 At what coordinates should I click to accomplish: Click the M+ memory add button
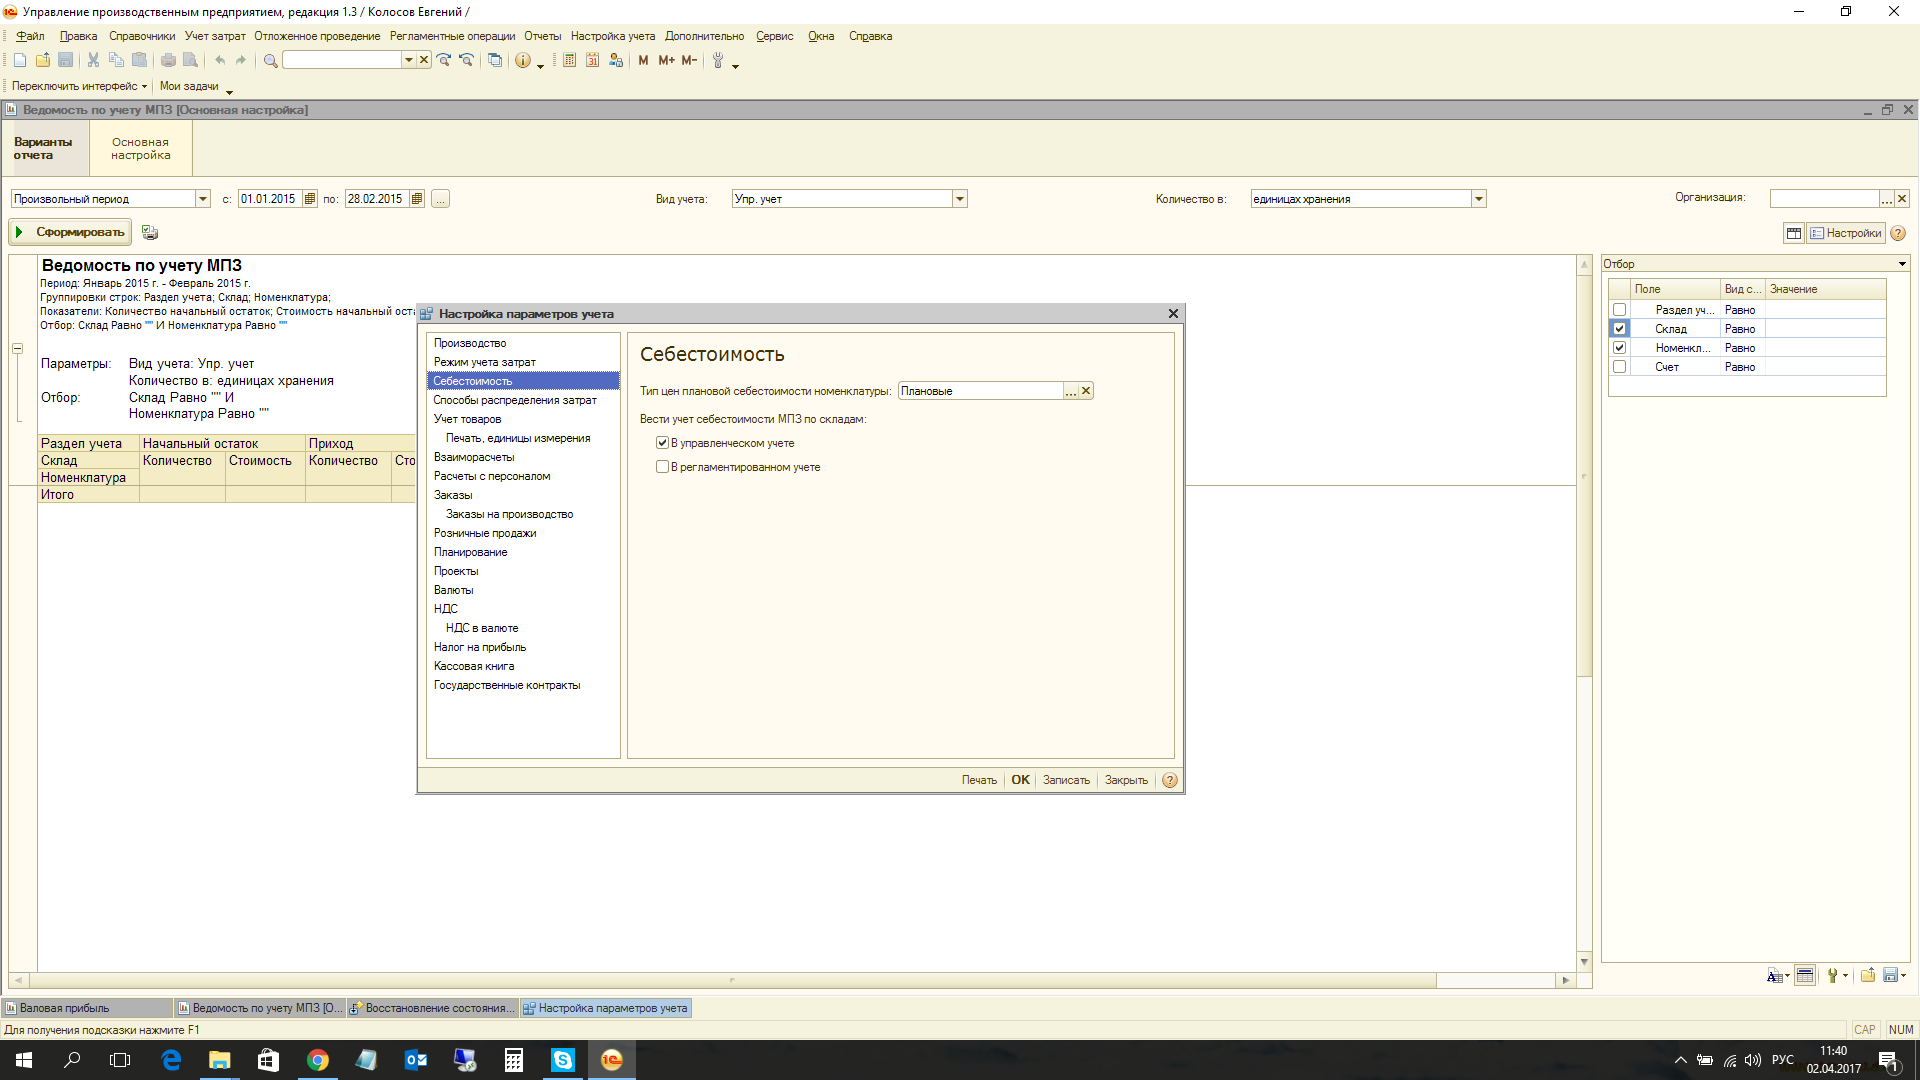pos(666,61)
